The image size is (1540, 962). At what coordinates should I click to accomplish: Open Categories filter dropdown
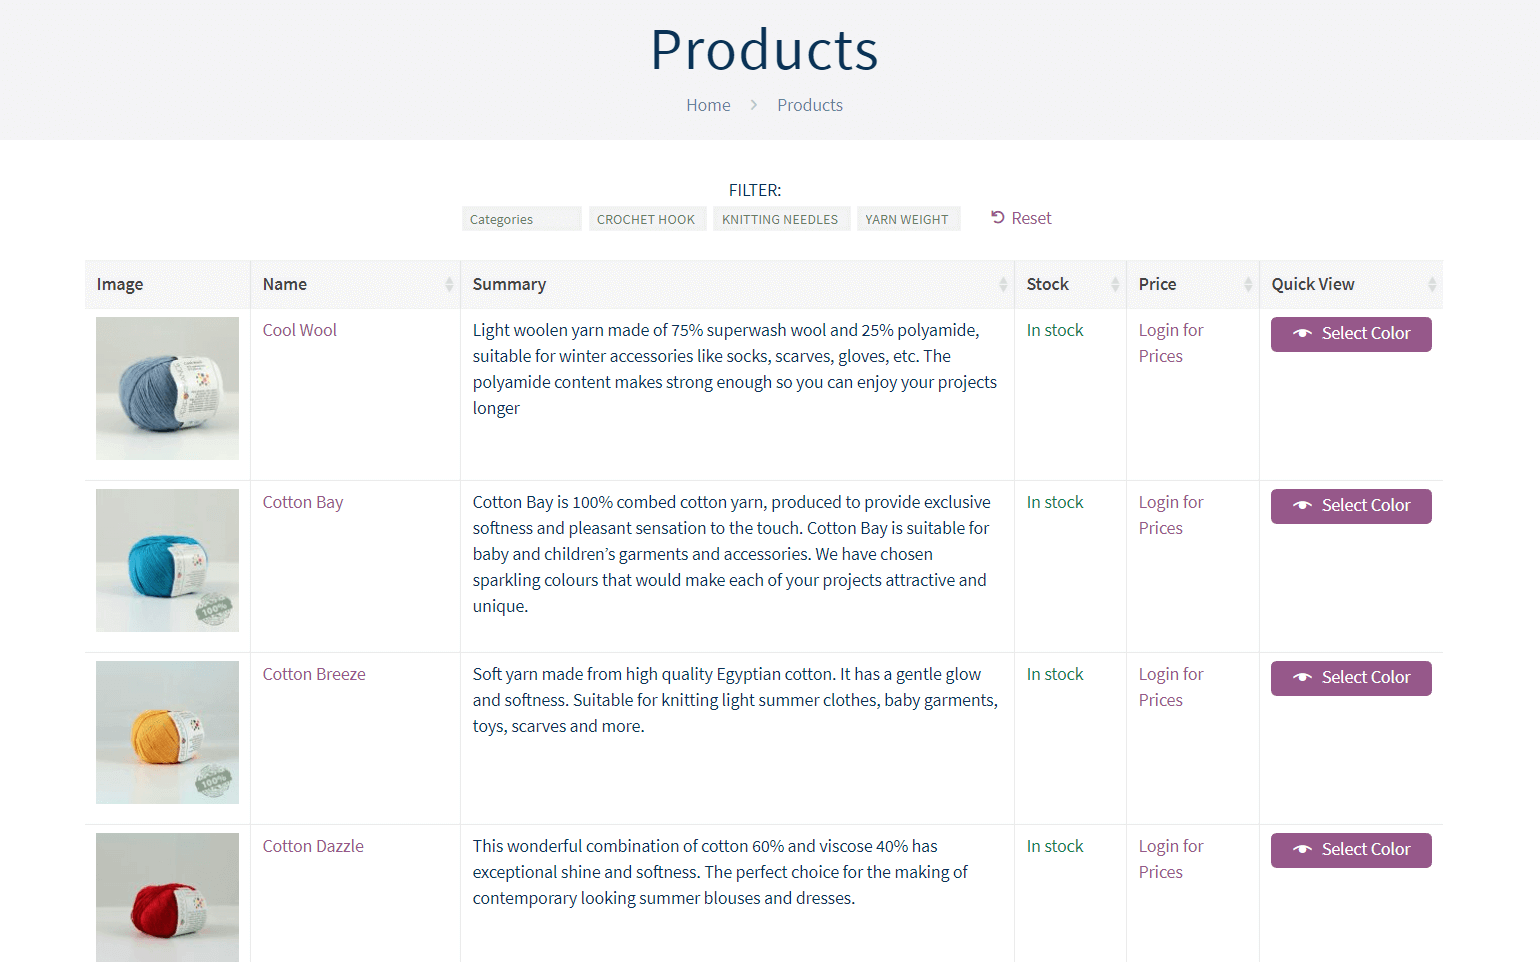point(522,219)
